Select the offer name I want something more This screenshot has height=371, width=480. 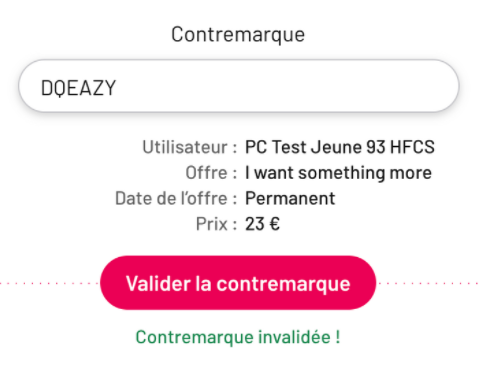click(338, 173)
